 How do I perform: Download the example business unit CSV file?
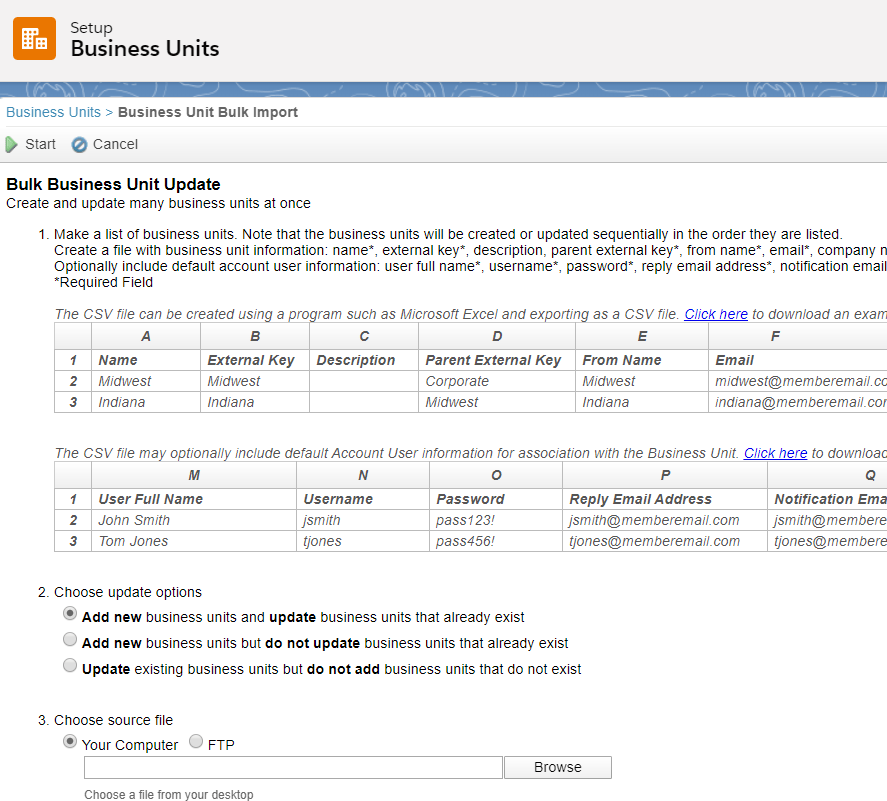point(716,314)
